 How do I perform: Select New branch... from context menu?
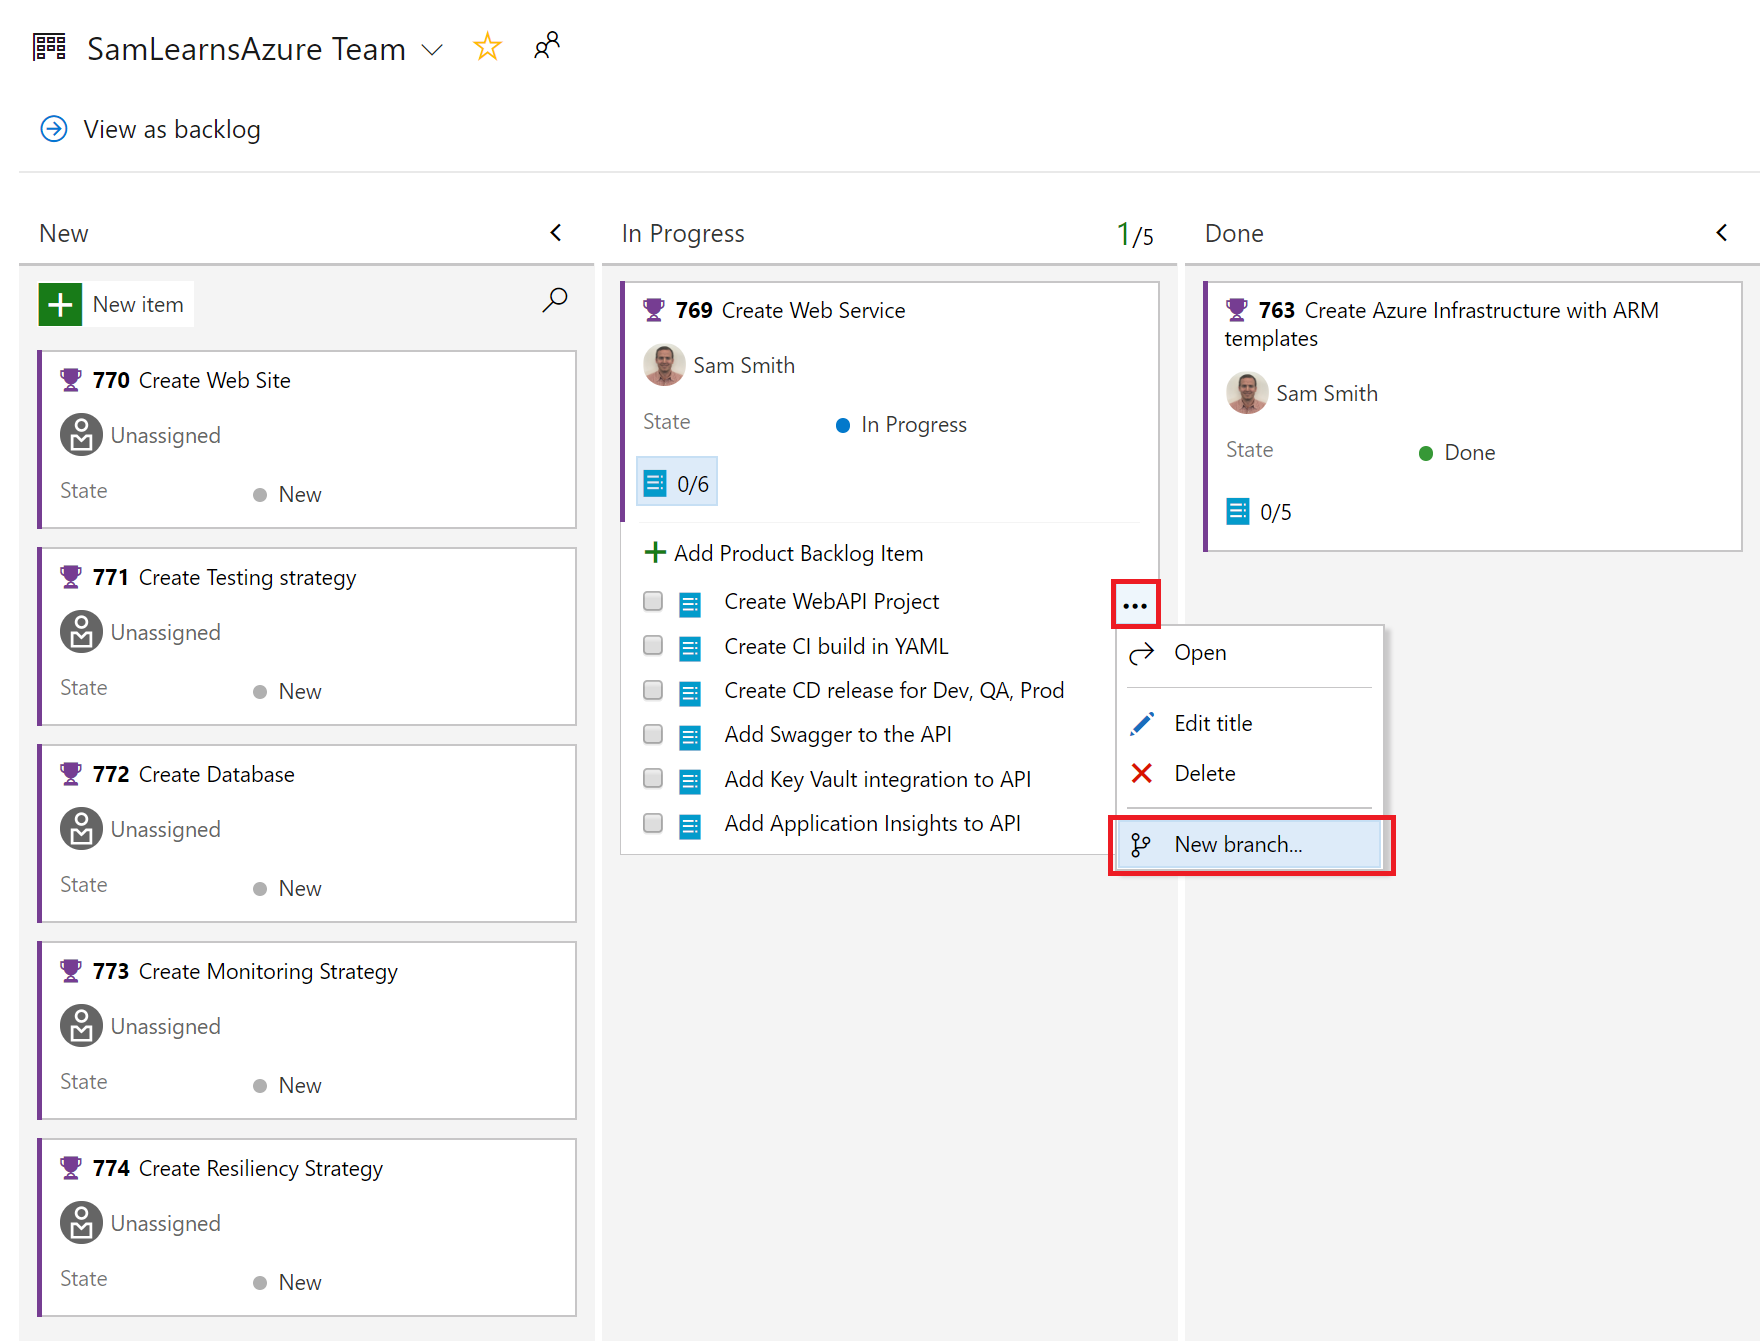[x=1238, y=845]
